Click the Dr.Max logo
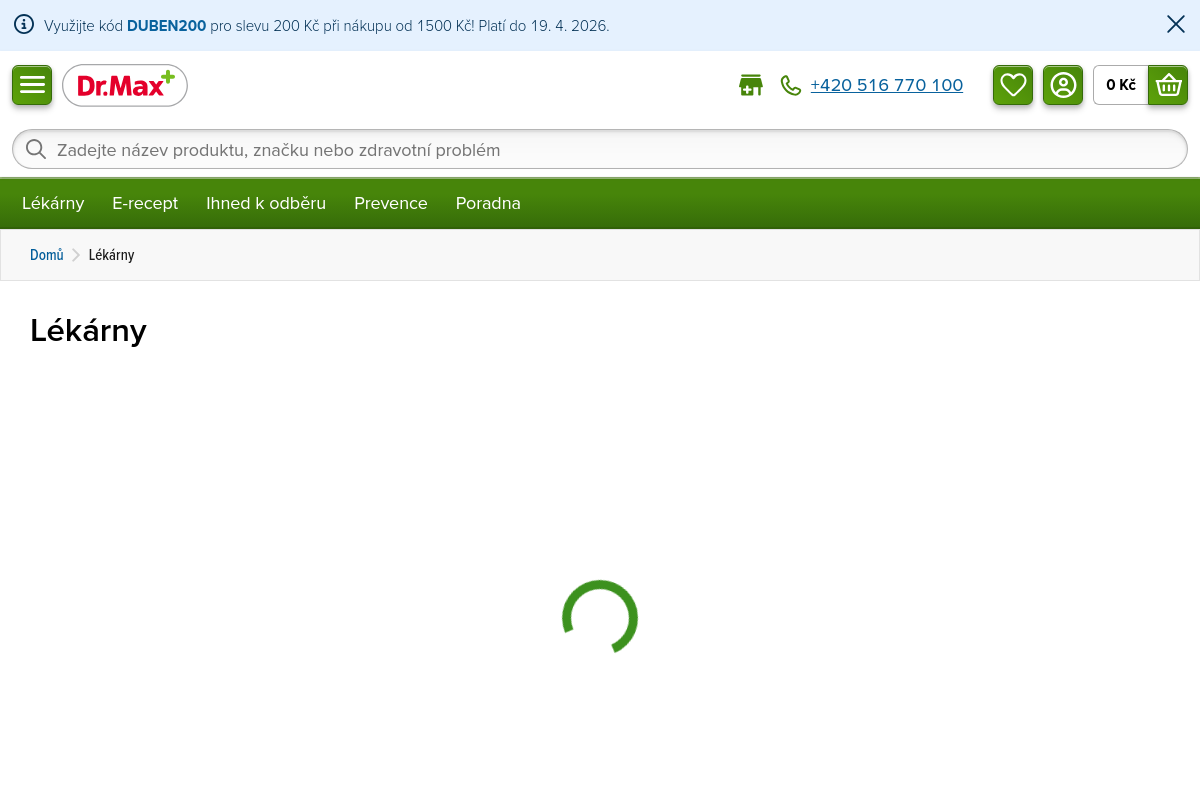Image resolution: width=1200 pixels, height=800 pixels. (x=125, y=86)
